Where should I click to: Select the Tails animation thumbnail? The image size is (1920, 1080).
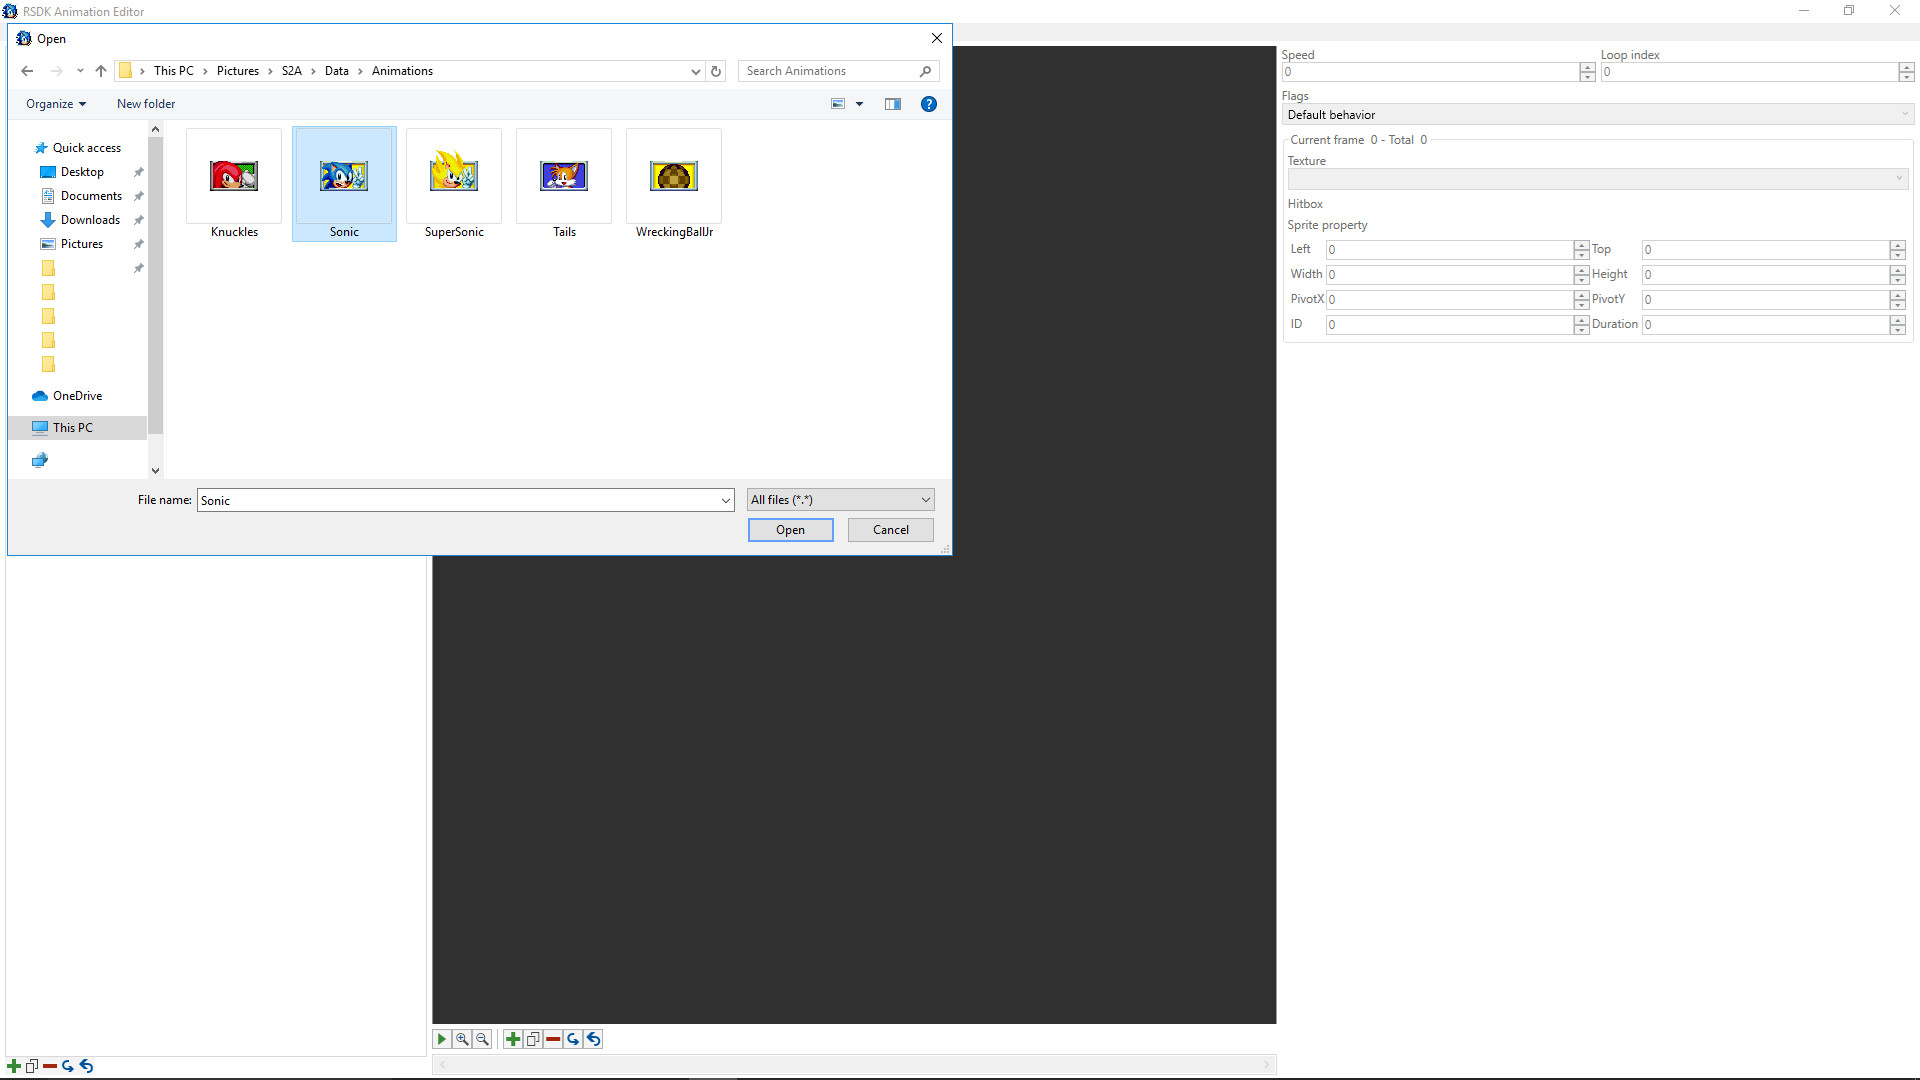tap(563, 176)
